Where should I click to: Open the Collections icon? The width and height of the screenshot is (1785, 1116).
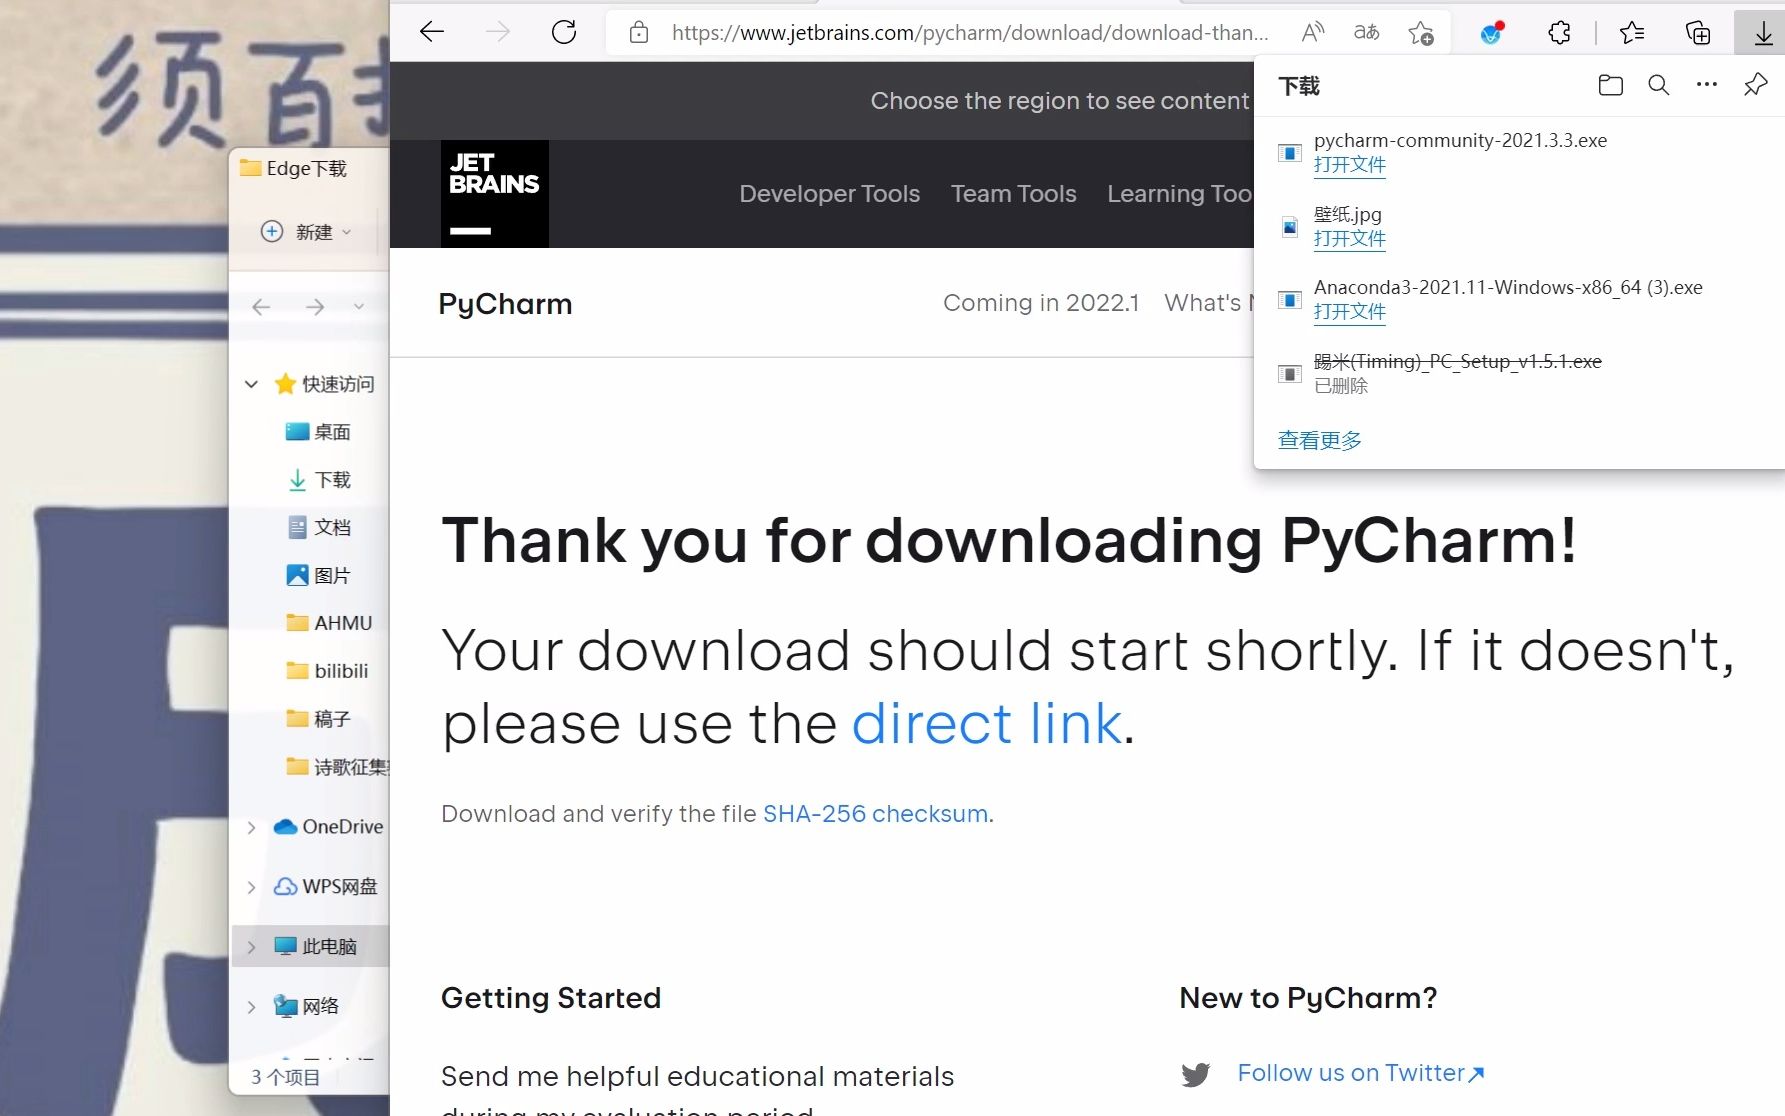(1698, 33)
